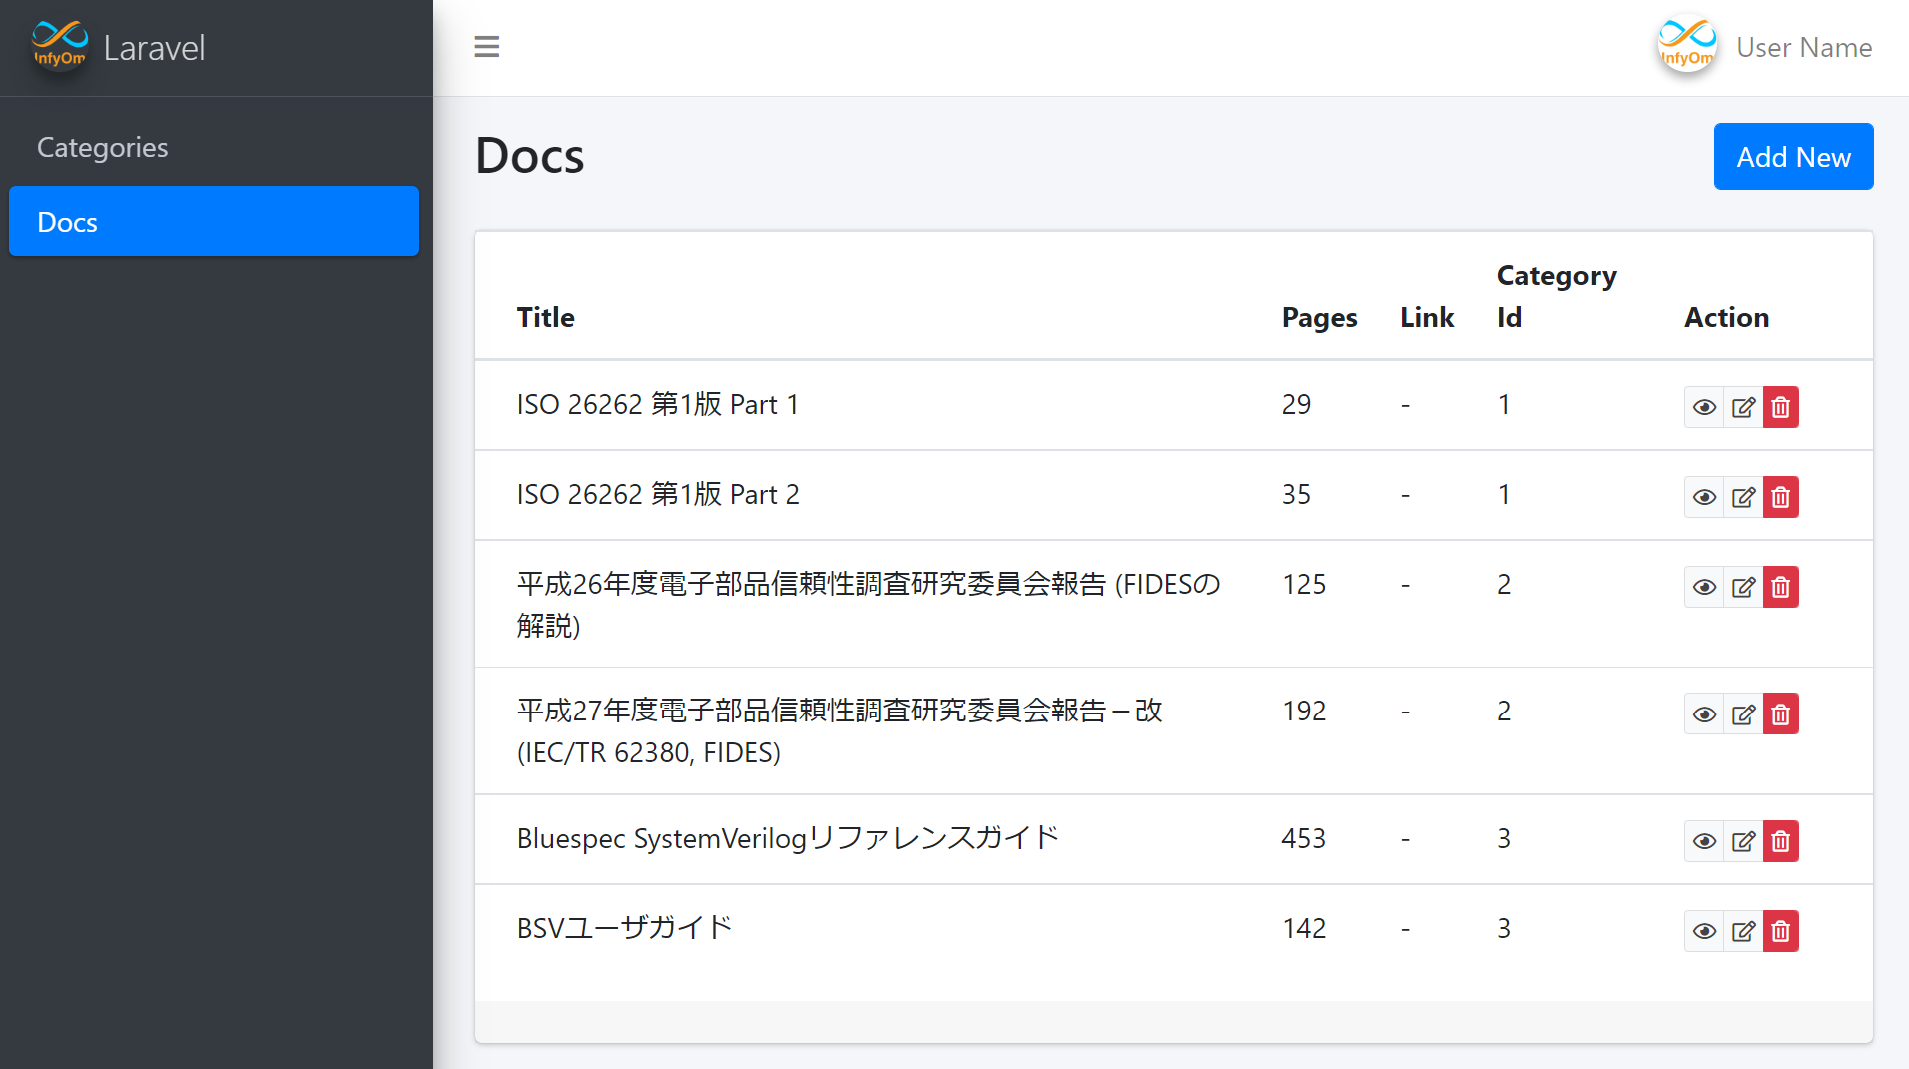The image size is (1909, 1069).
Task: Open Categories in the sidebar
Action: click(x=103, y=147)
